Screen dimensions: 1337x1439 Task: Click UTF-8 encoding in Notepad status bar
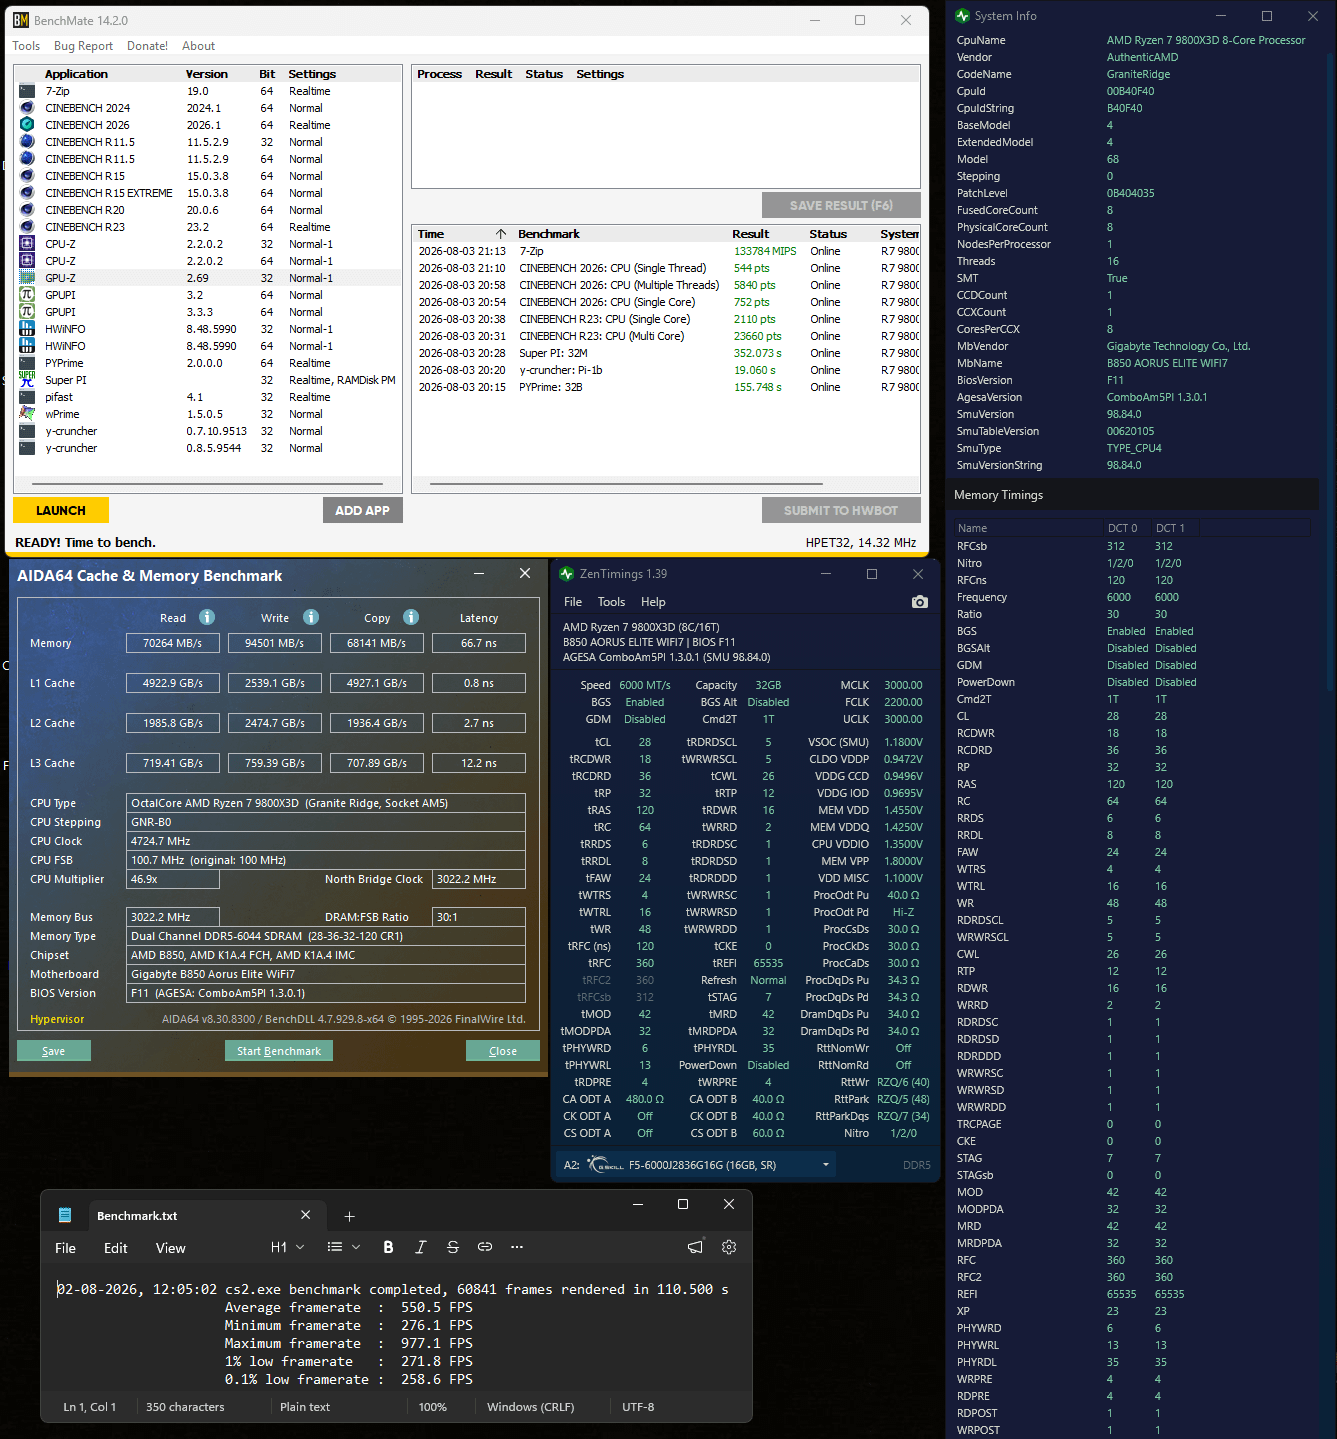638,1407
